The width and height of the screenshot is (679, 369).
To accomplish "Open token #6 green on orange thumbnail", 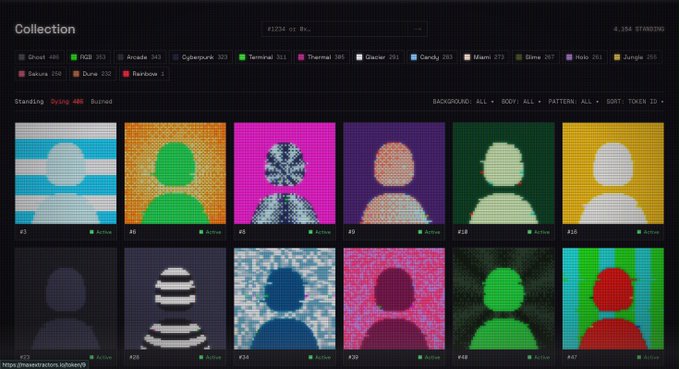I will click(x=175, y=173).
